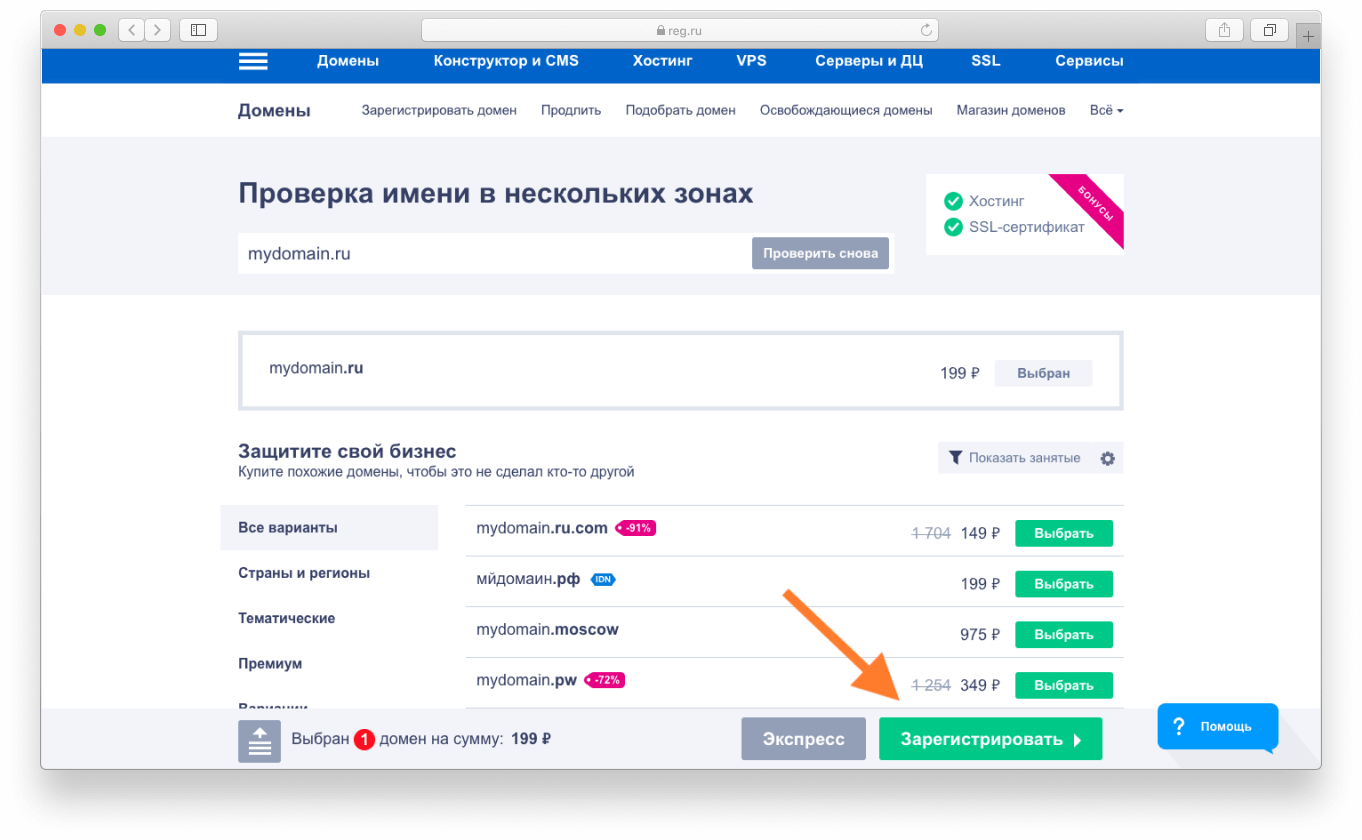Click the Домены section heading link
The width and height of the screenshot is (1362, 840).
coord(274,111)
